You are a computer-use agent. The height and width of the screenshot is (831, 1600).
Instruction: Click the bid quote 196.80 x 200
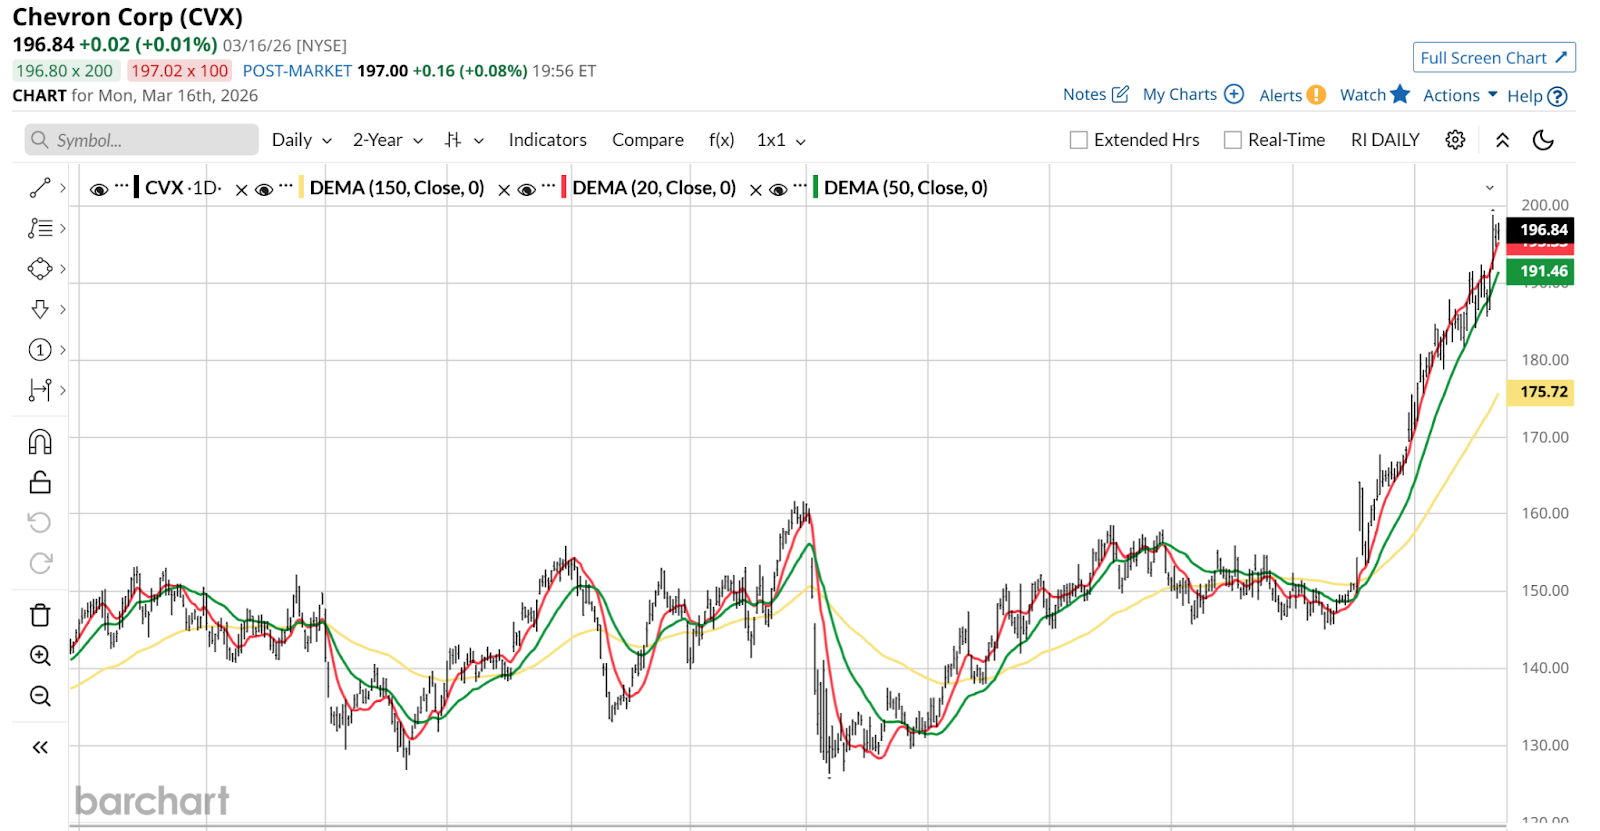(65, 71)
